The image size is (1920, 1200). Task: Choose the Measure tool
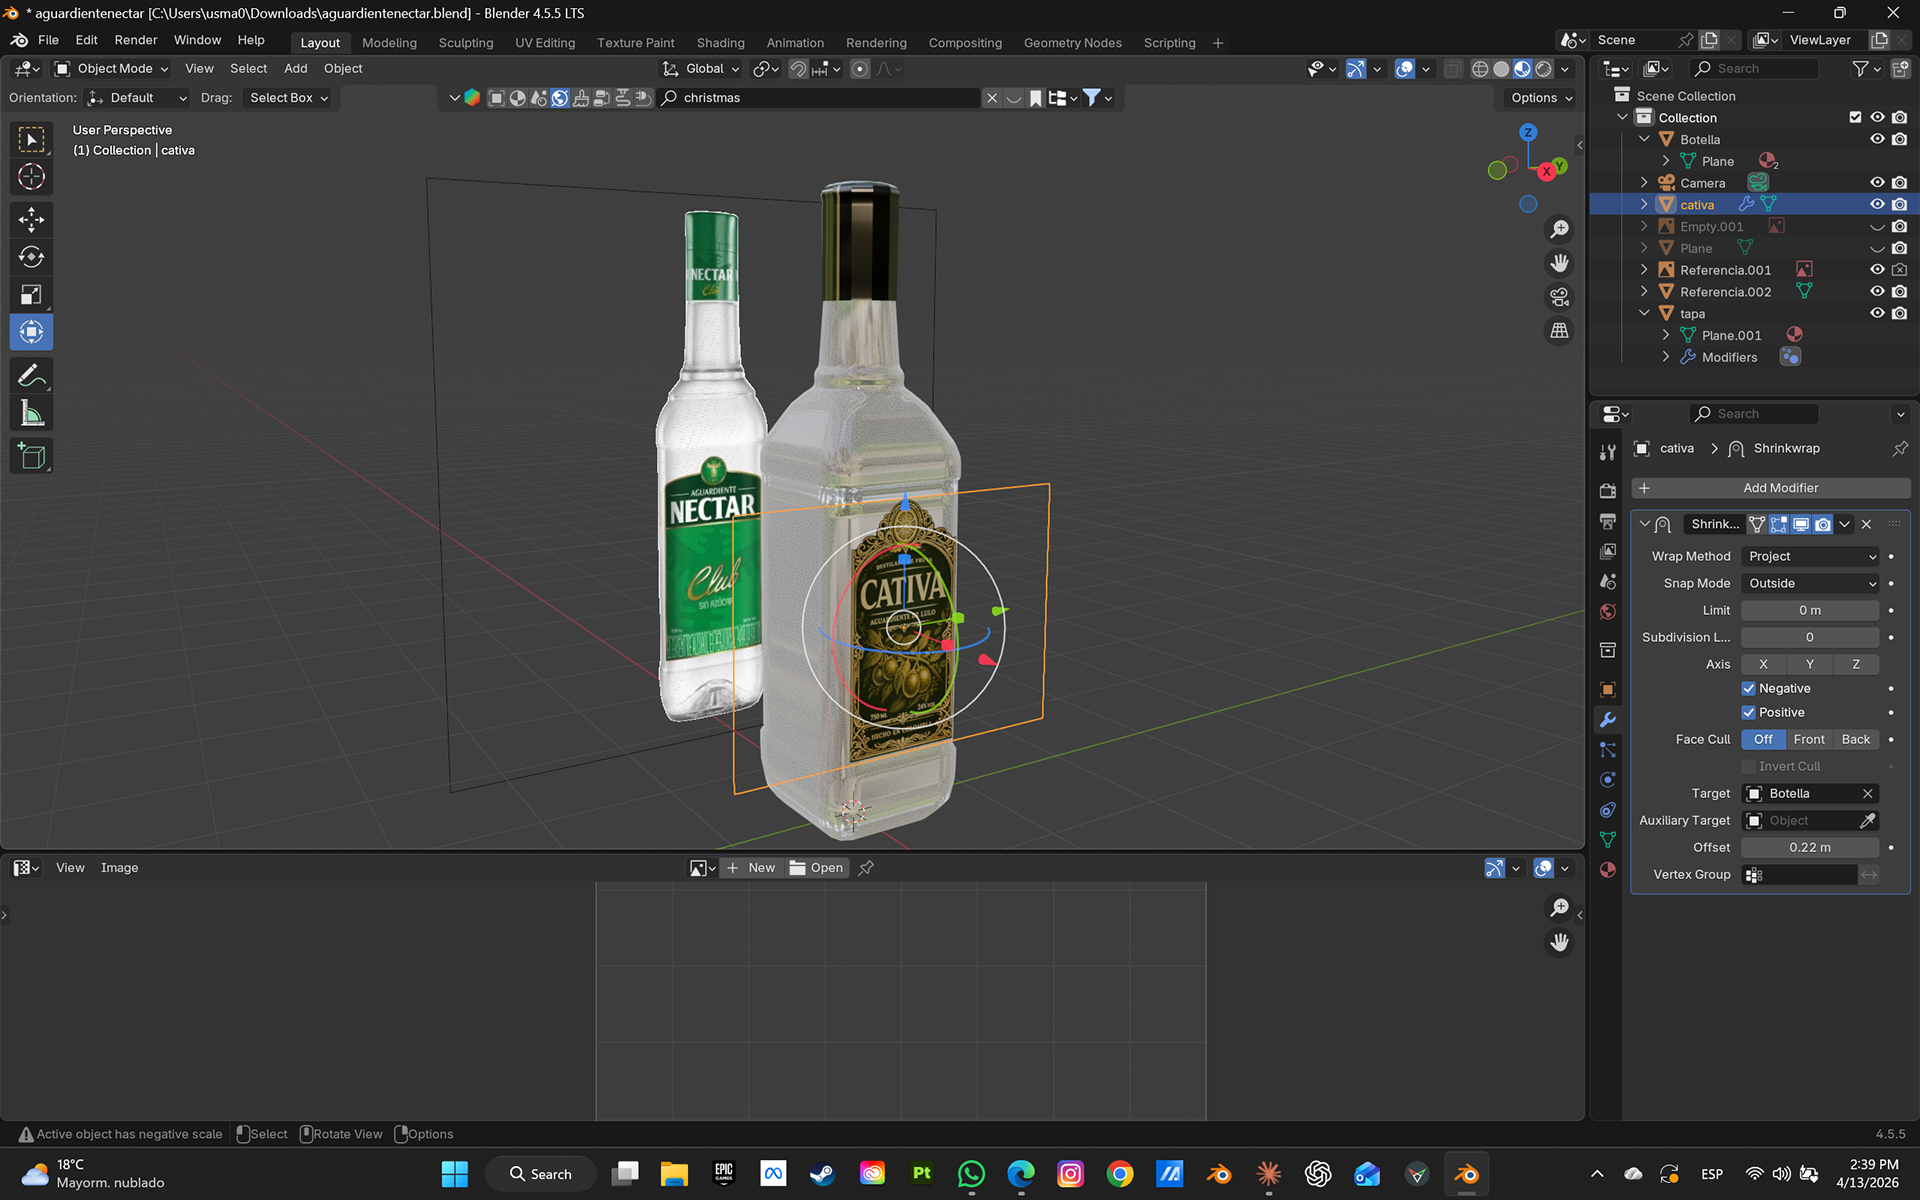point(31,414)
